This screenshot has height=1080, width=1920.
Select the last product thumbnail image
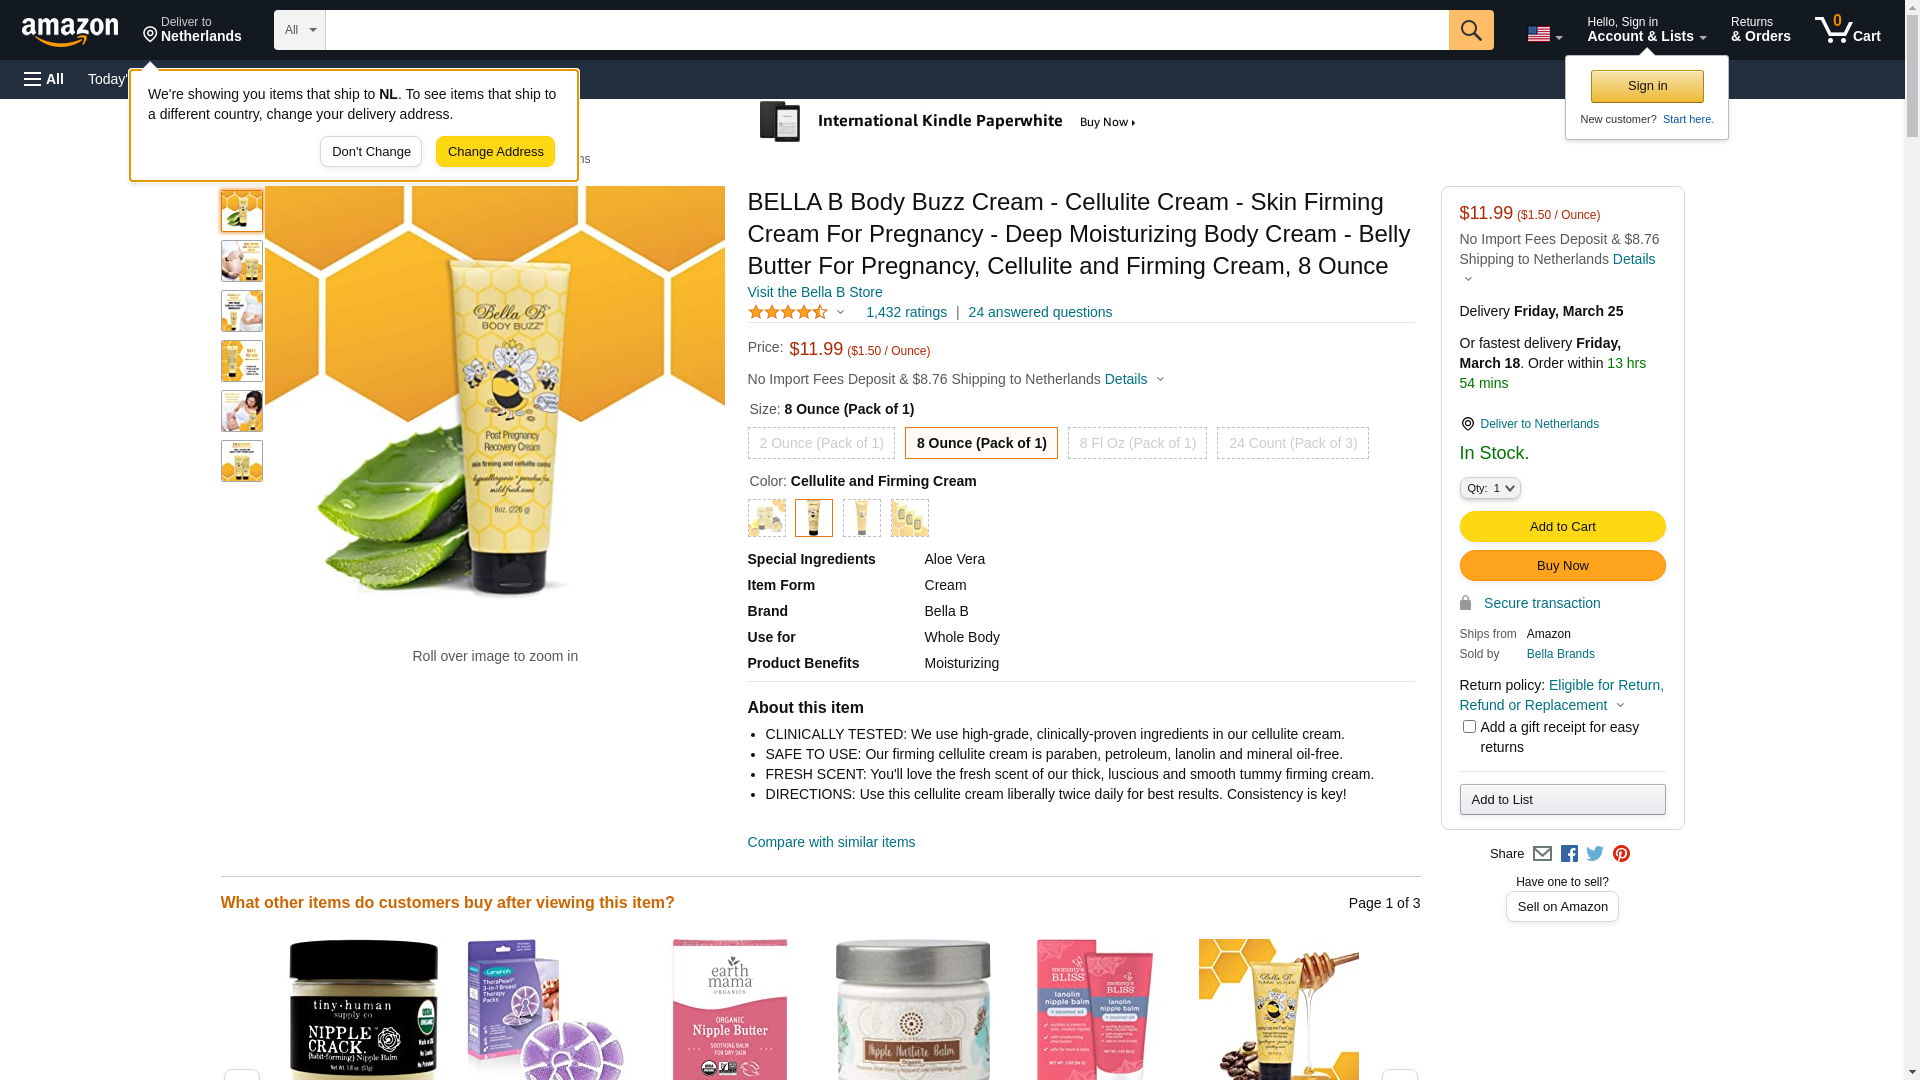pyautogui.click(x=242, y=461)
